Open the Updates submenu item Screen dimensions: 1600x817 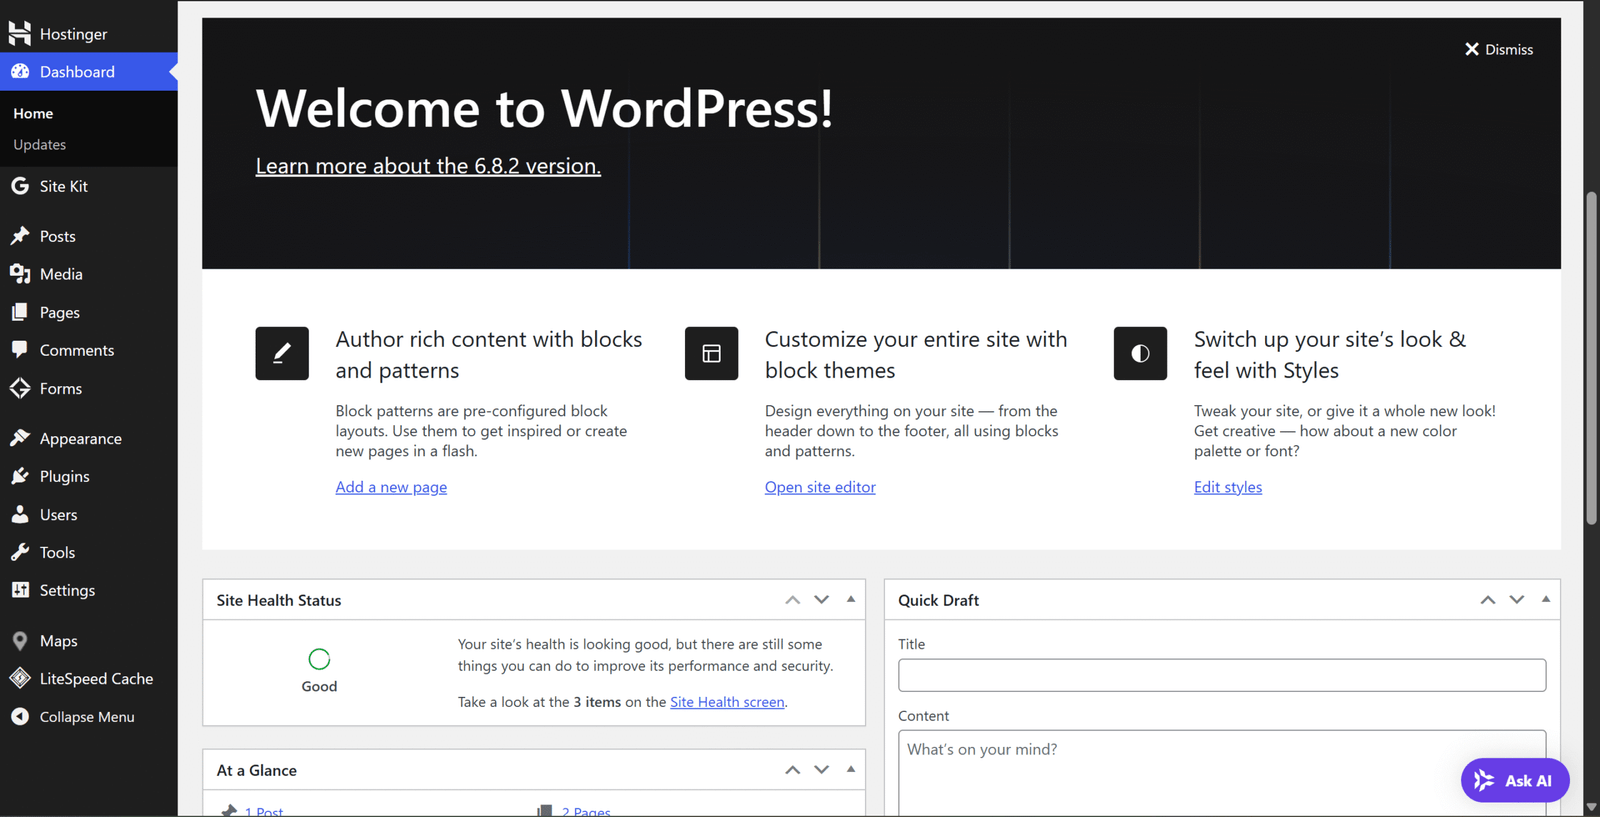point(40,145)
